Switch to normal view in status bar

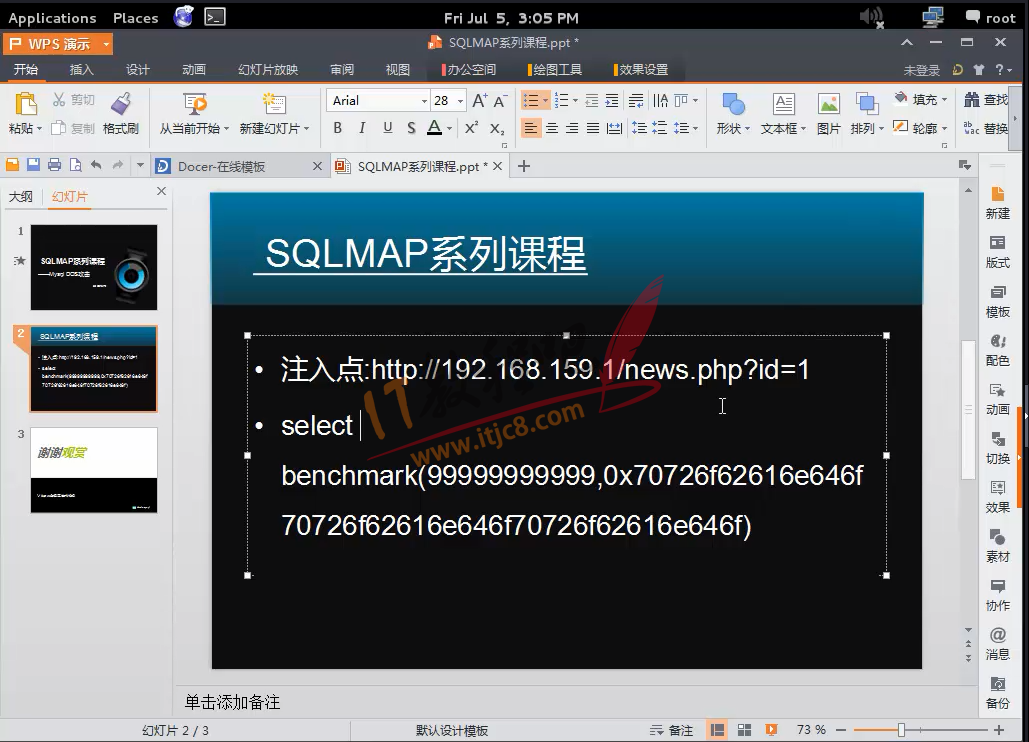[x=717, y=730]
